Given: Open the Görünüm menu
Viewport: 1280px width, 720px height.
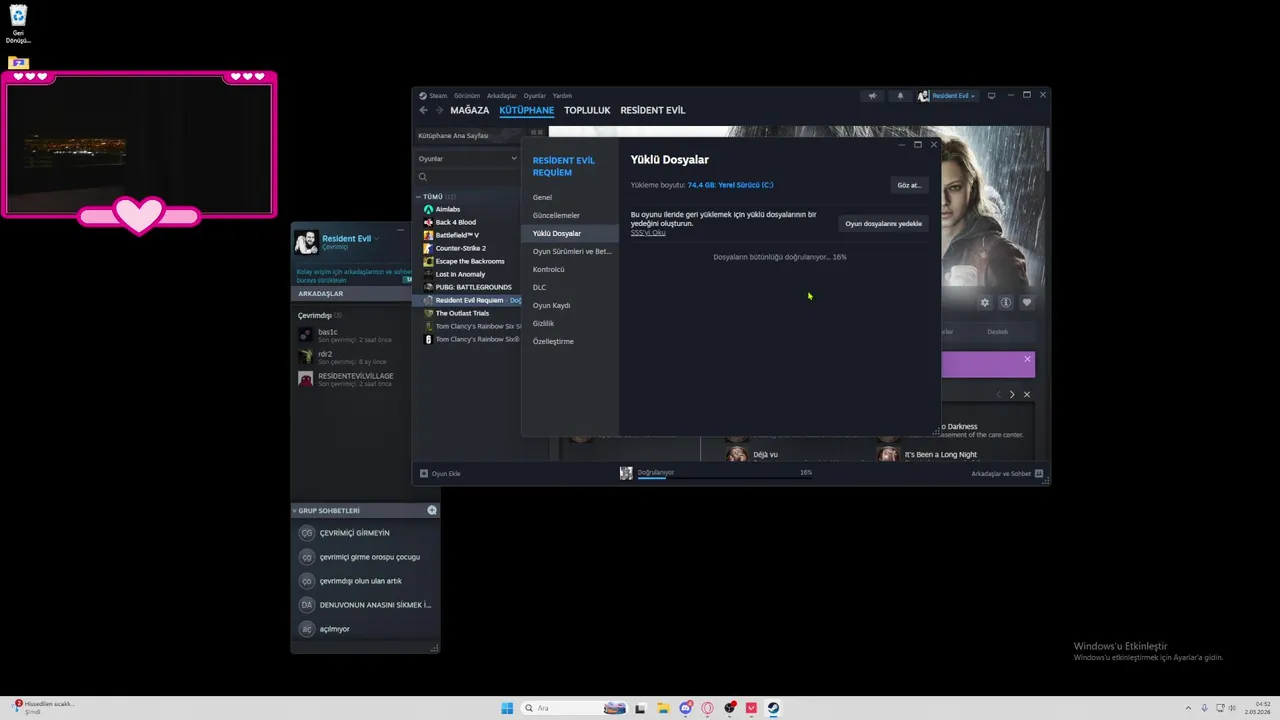Looking at the screenshot, I should click(x=467, y=96).
